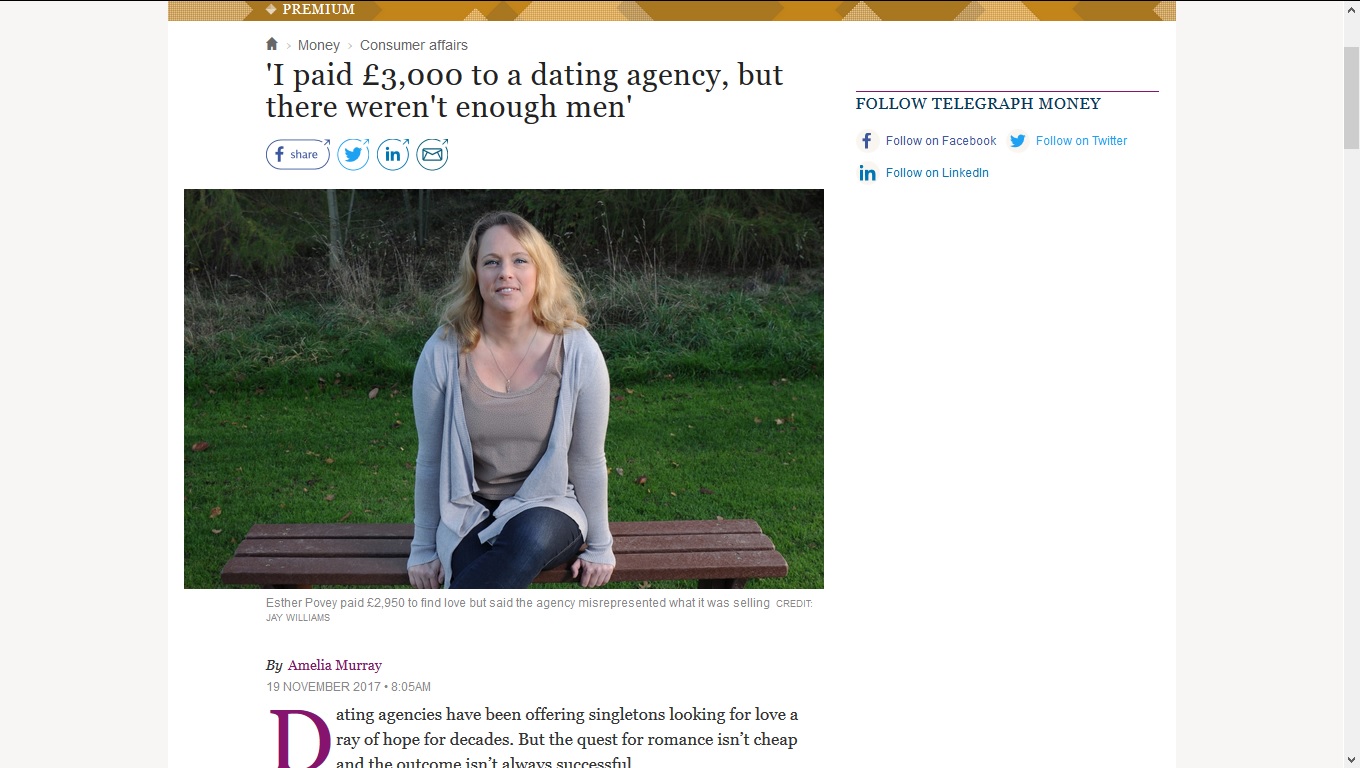Open the Money breadcrumb section
This screenshot has width=1360, height=768.
(319, 45)
